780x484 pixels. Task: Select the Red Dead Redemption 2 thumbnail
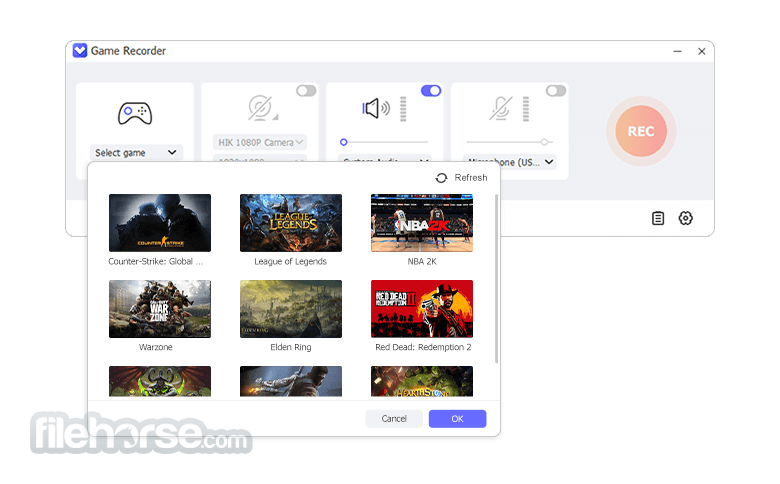422,309
